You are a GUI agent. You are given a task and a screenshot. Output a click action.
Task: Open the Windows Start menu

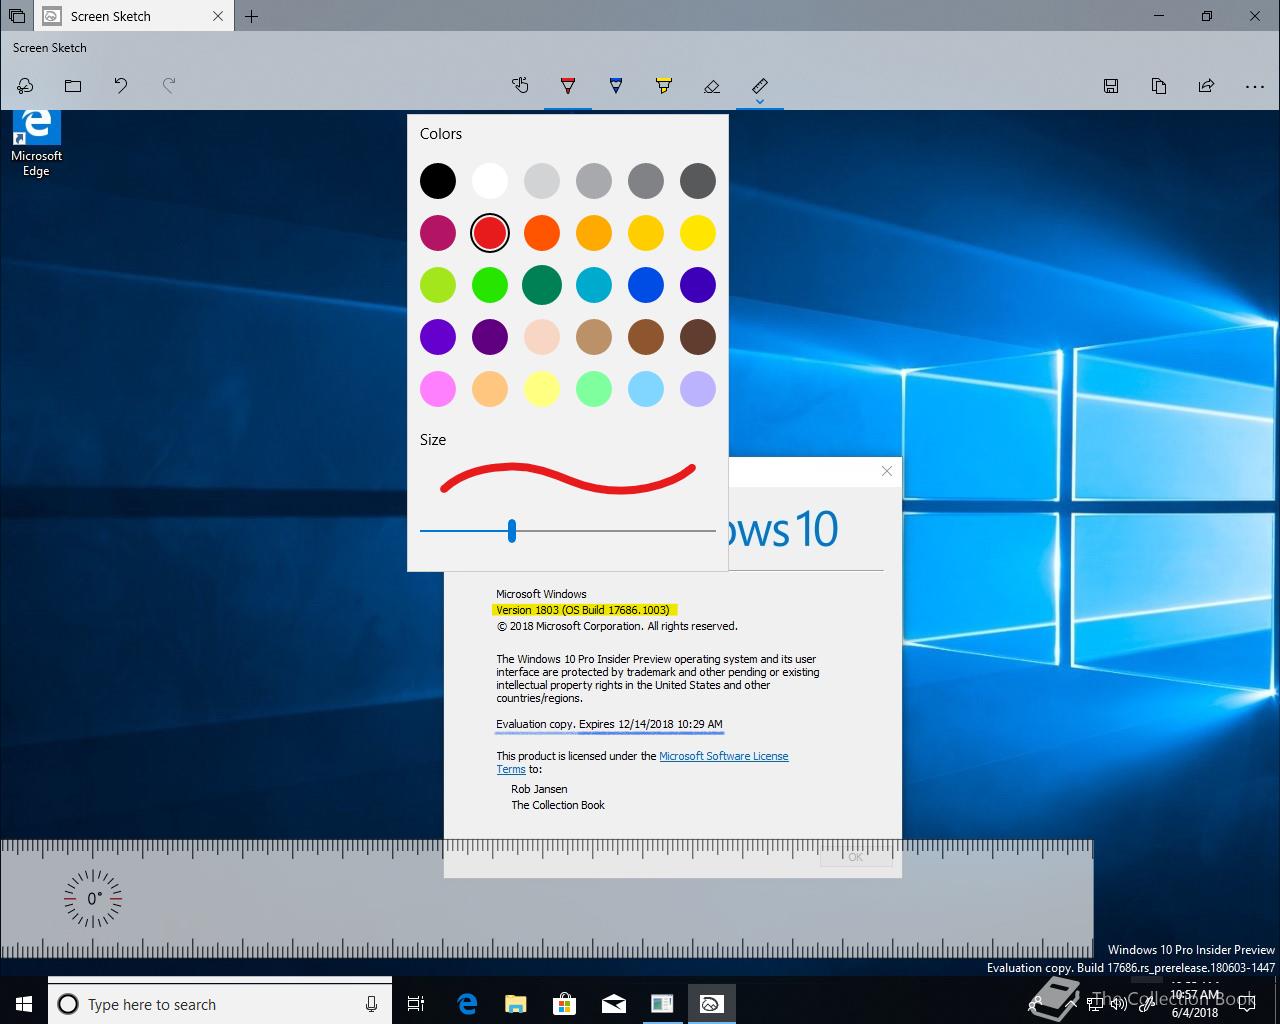coord(24,1004)
